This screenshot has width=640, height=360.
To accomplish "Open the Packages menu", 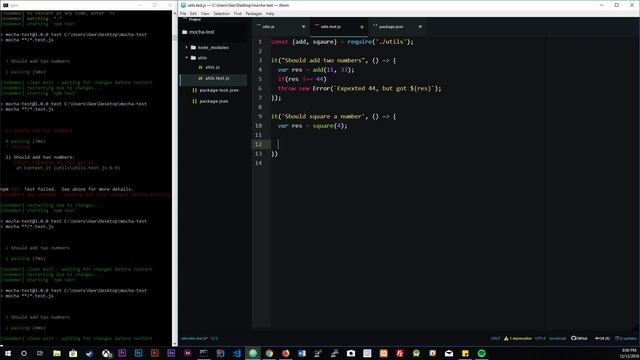I will 253,13.
